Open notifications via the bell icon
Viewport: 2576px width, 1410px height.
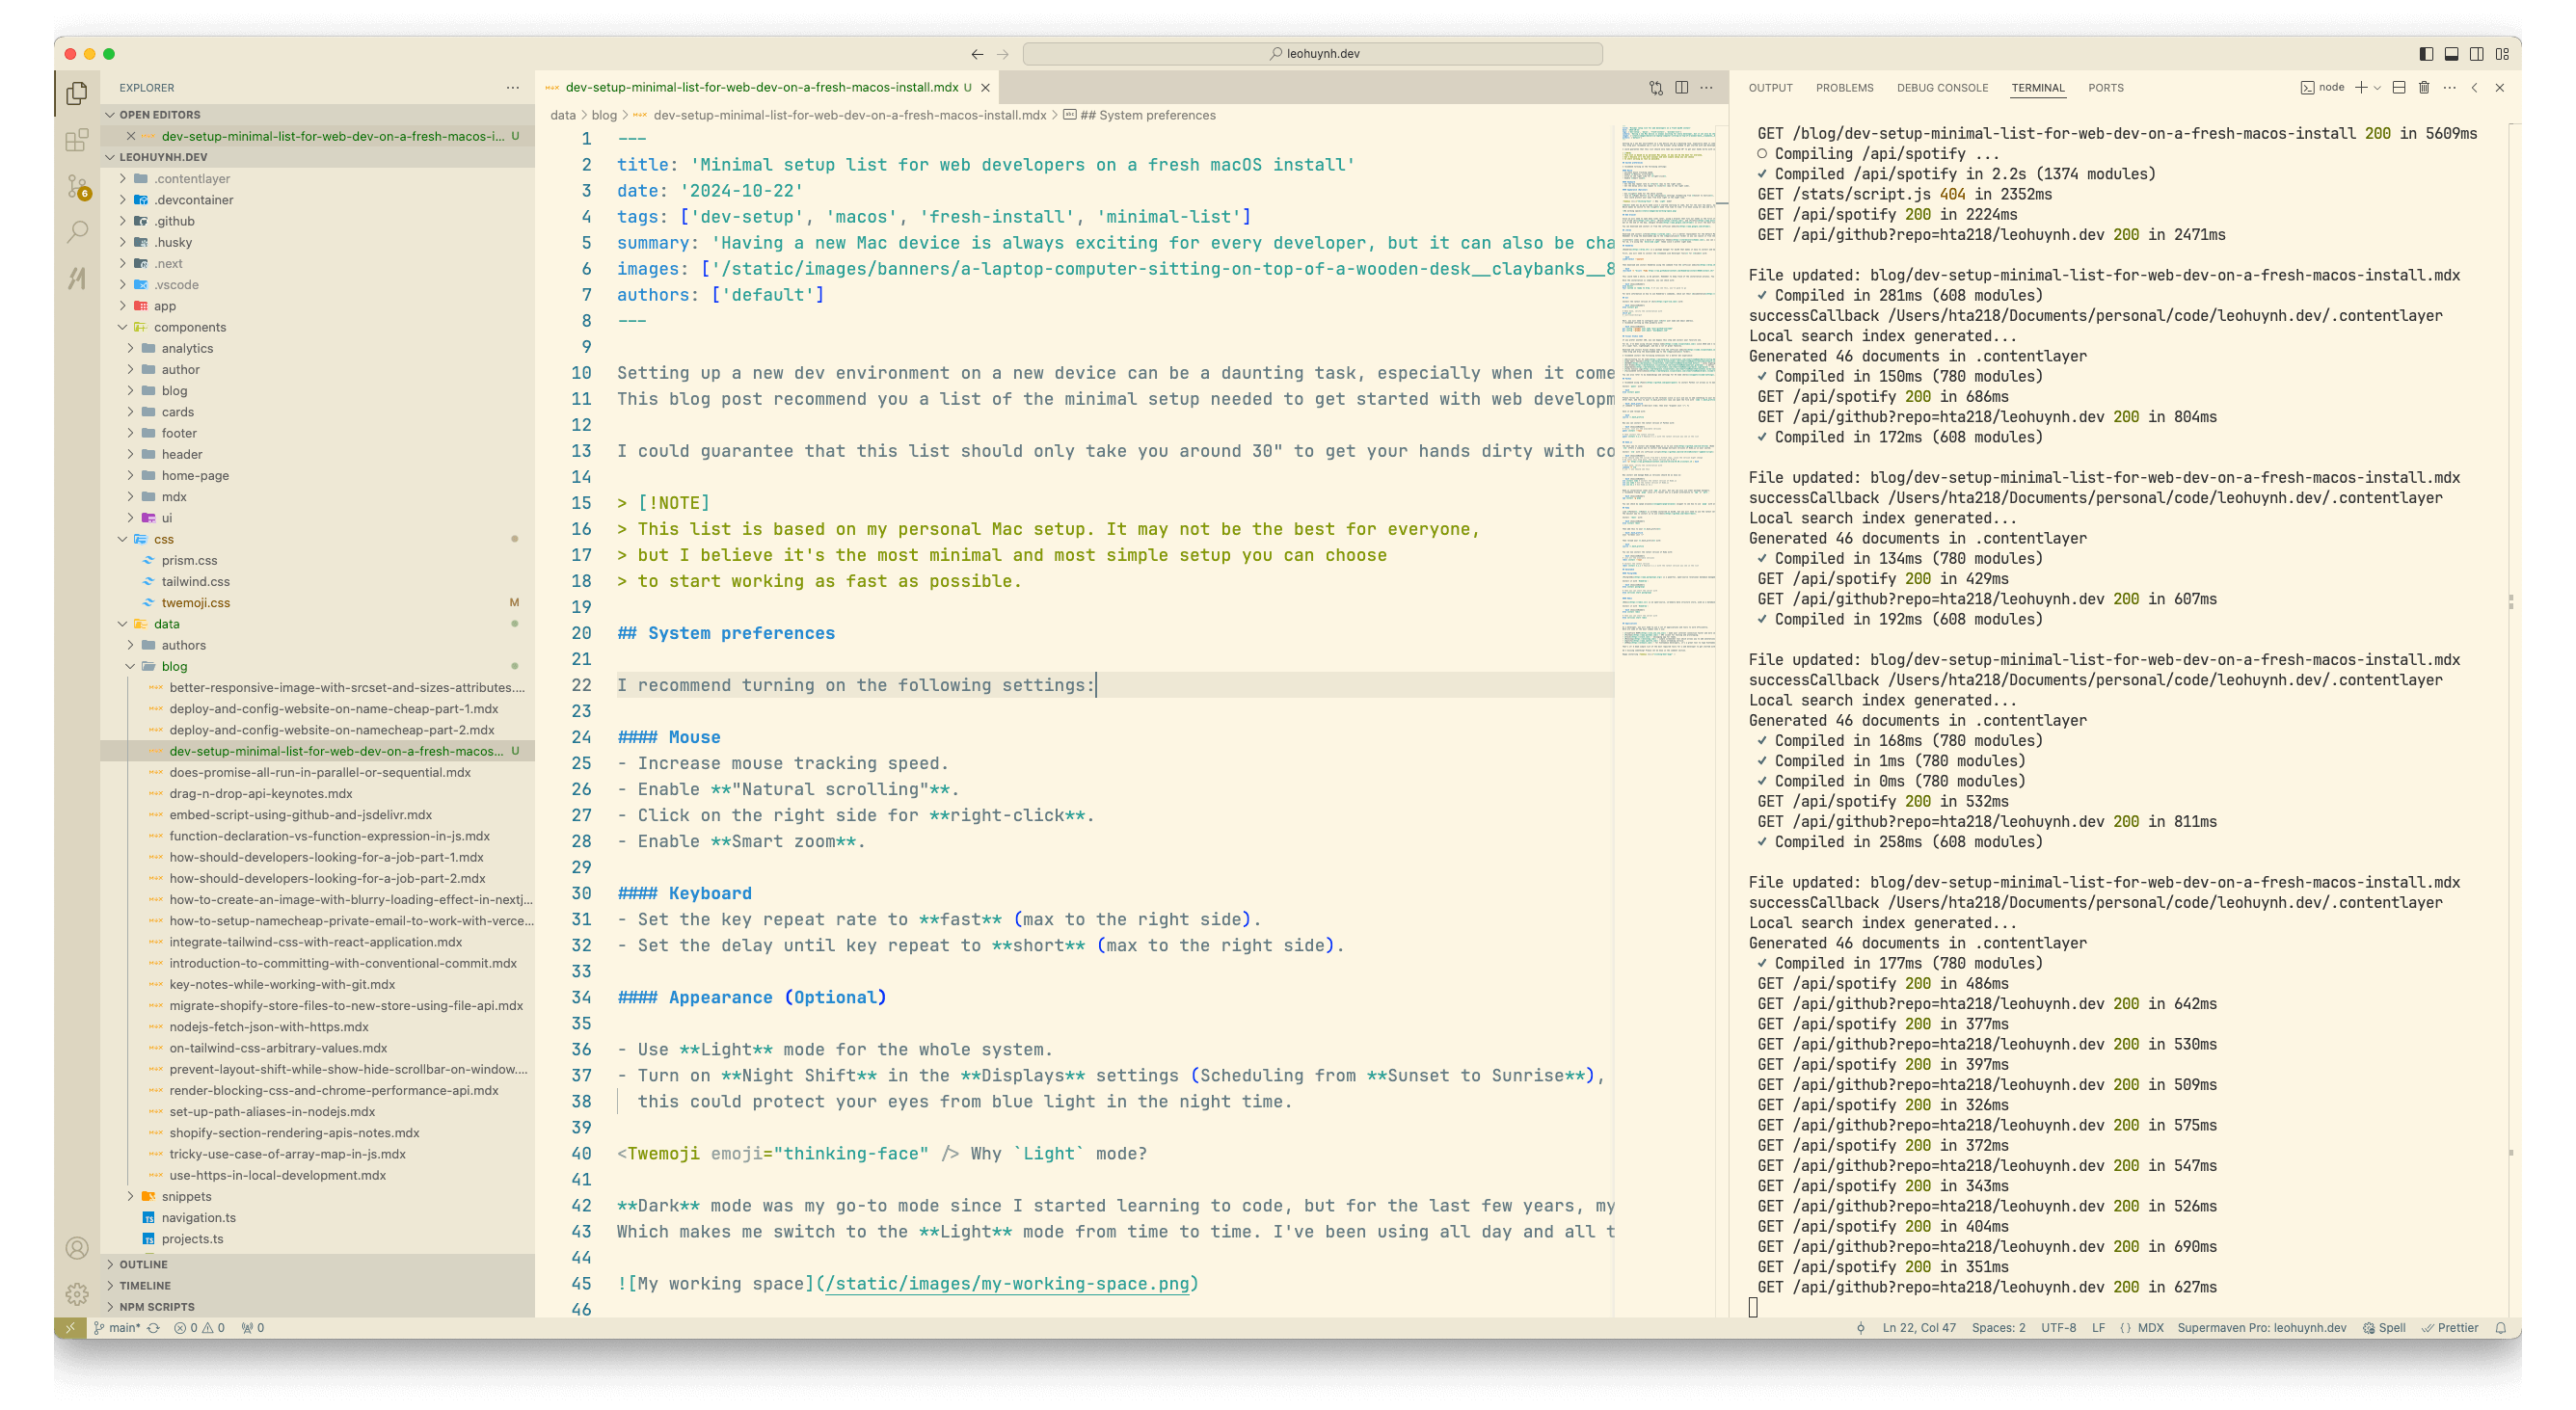[x=2502, y=1327]
